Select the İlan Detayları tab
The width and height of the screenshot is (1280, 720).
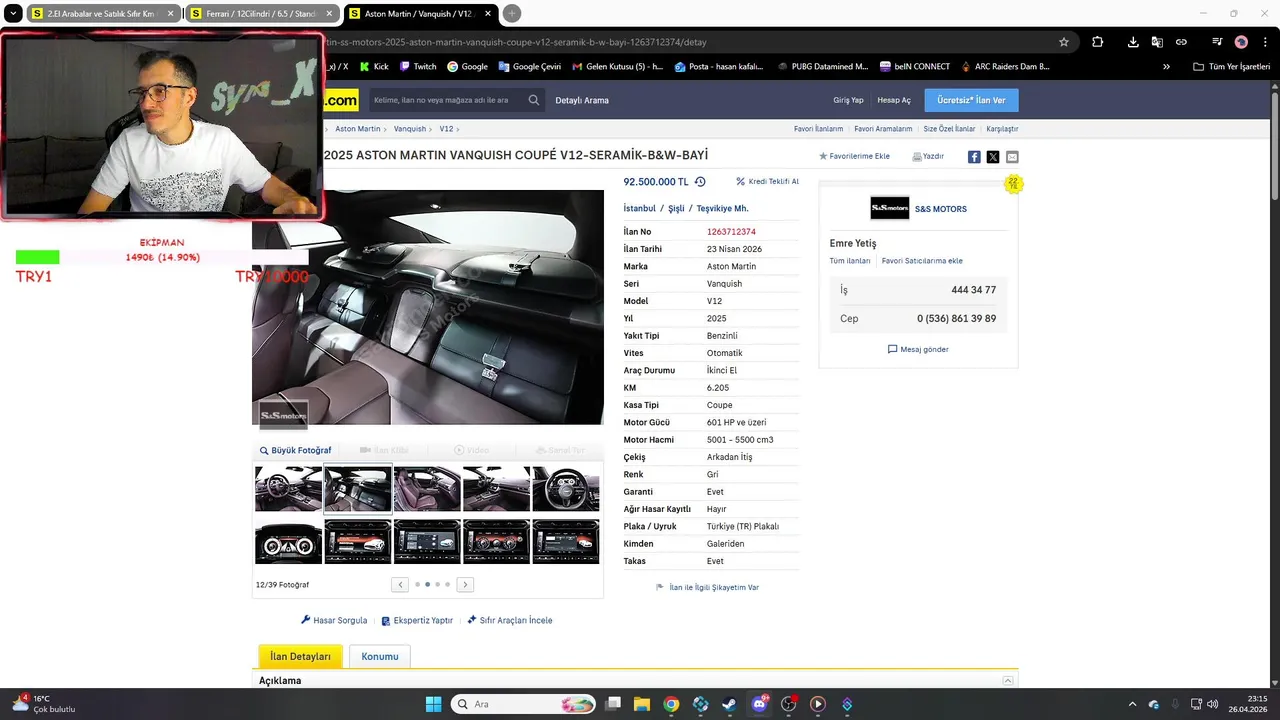300,657
